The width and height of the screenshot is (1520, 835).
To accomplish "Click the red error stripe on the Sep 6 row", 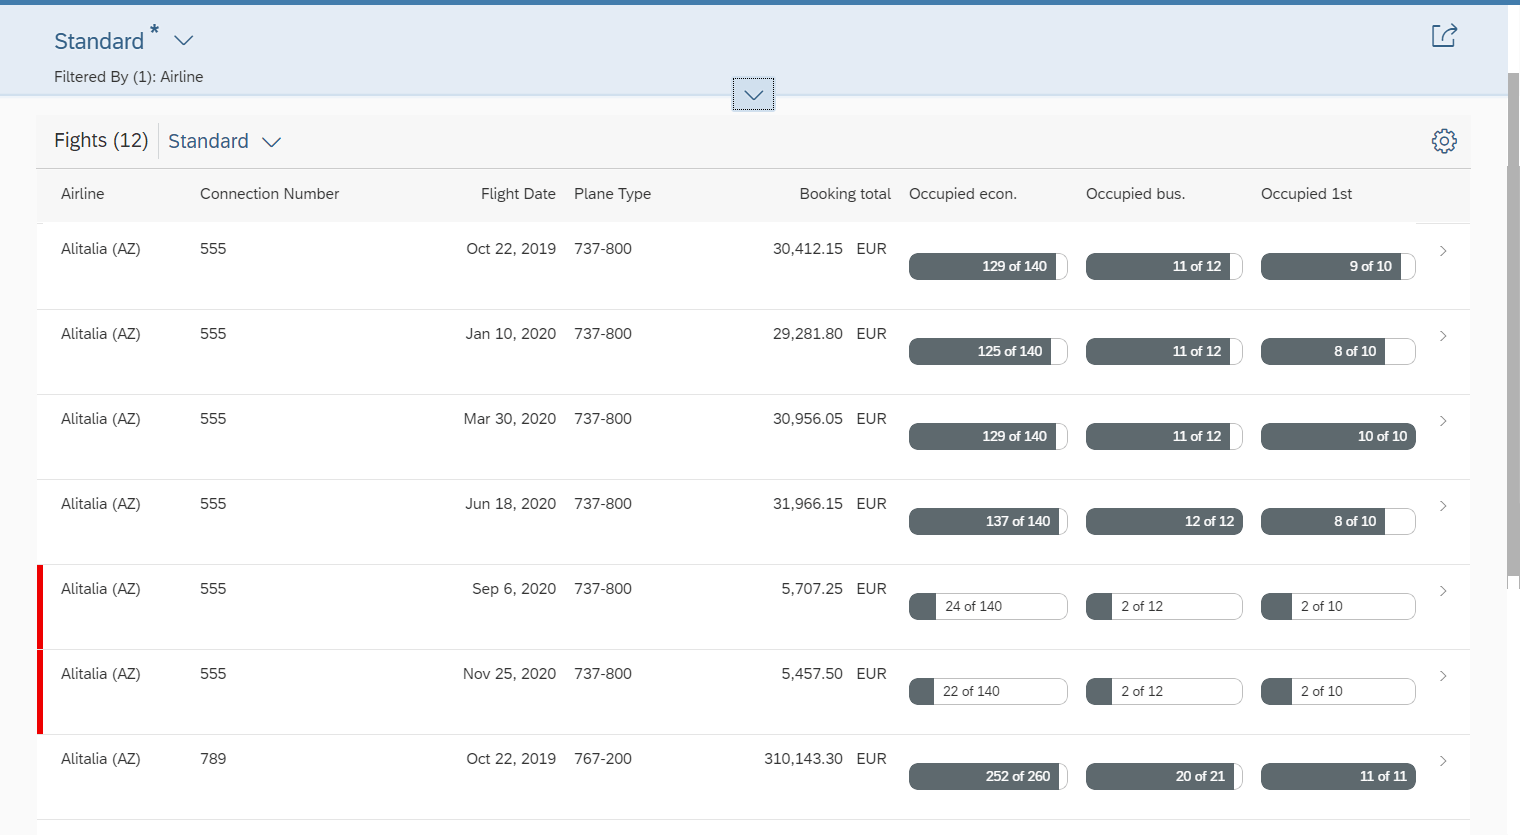I will pyautogui.click(x=40, y=606).
